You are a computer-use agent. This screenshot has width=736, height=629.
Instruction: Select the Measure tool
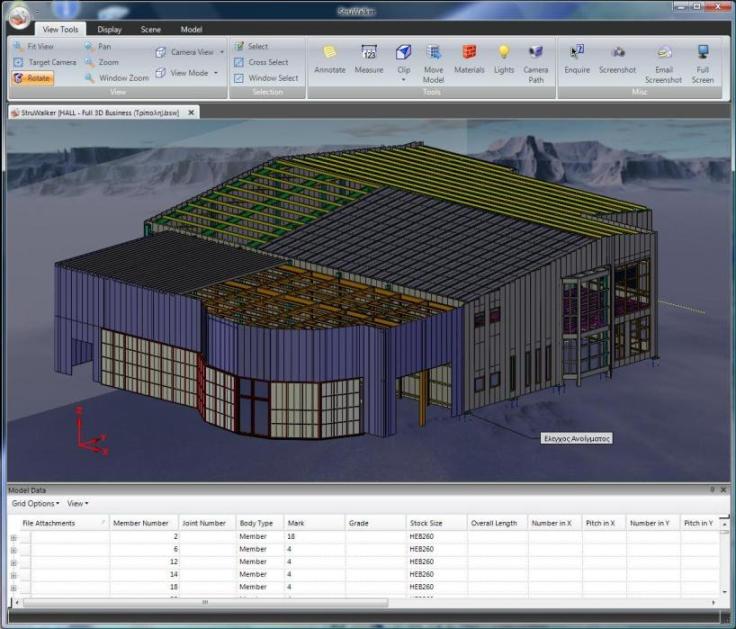[x=368, y=53]
